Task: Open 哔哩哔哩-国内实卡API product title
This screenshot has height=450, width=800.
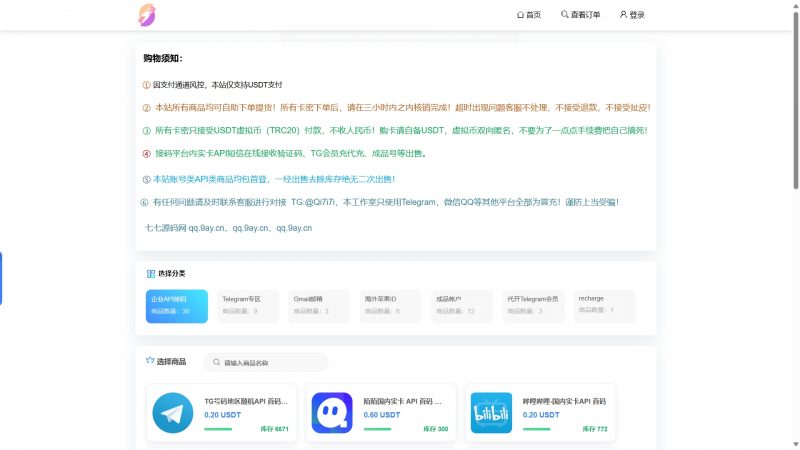Action: coord(564,402)
